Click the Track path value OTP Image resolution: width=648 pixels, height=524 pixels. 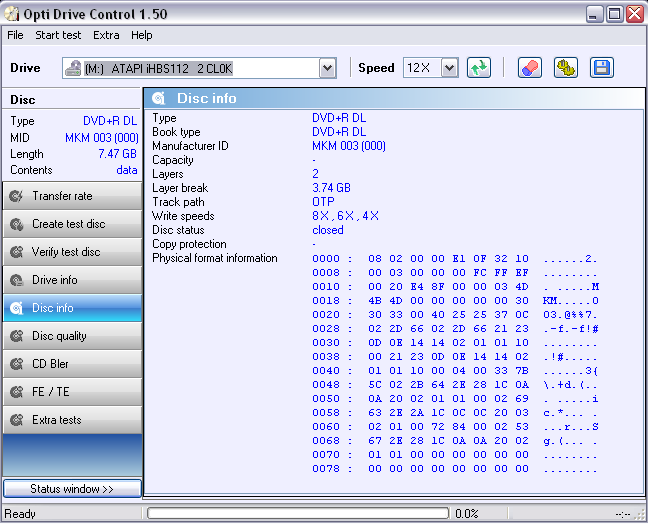(x=323, y=202)
